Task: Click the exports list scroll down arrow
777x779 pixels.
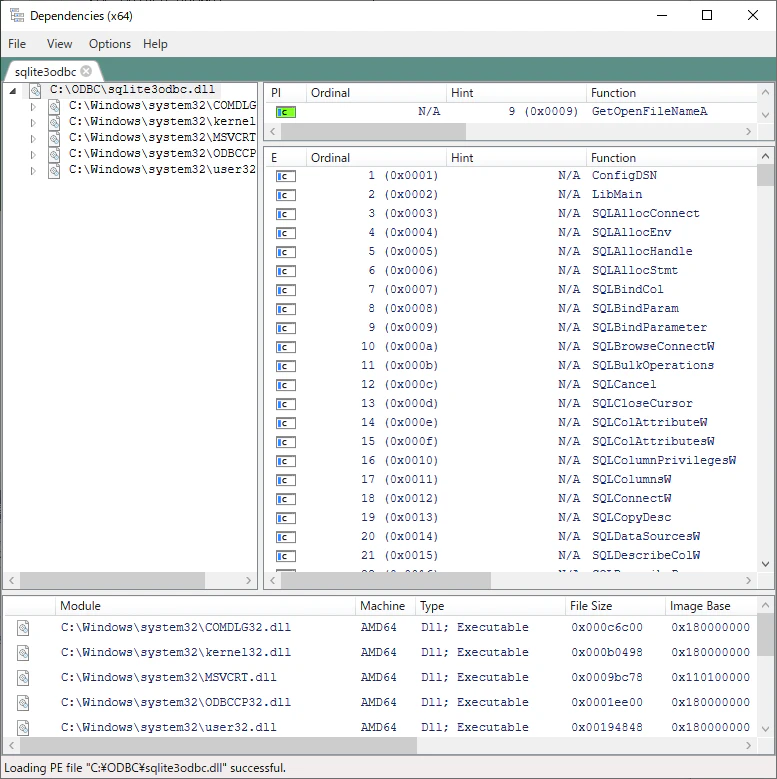Action: click(765, 564)
